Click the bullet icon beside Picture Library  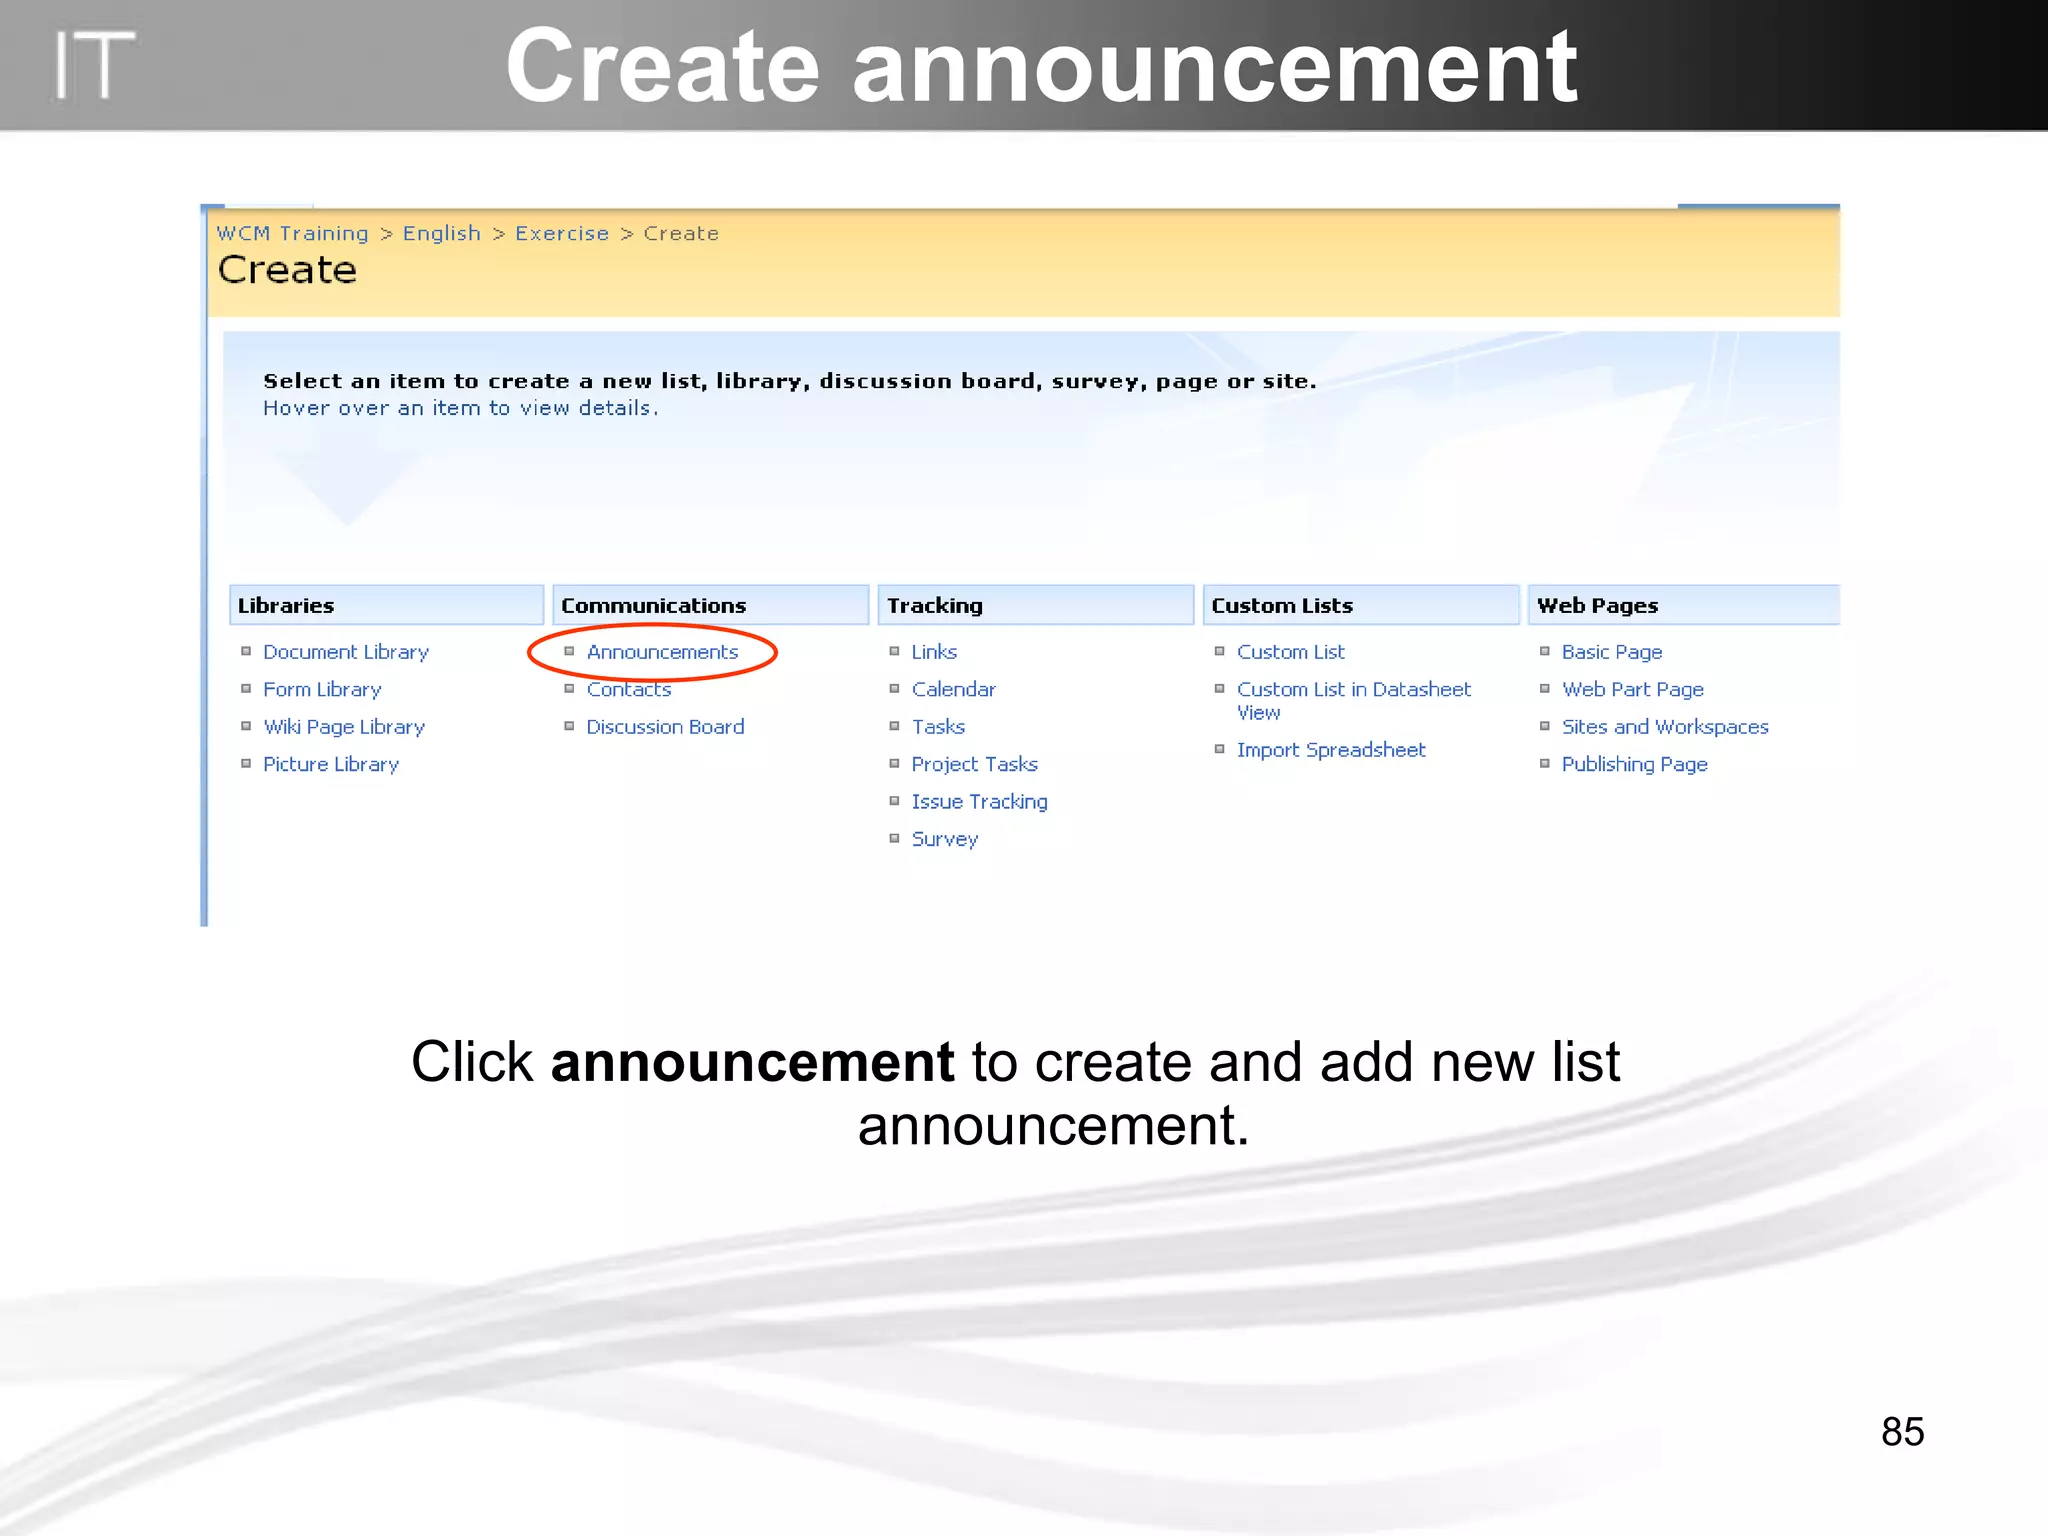pos(246,763)
